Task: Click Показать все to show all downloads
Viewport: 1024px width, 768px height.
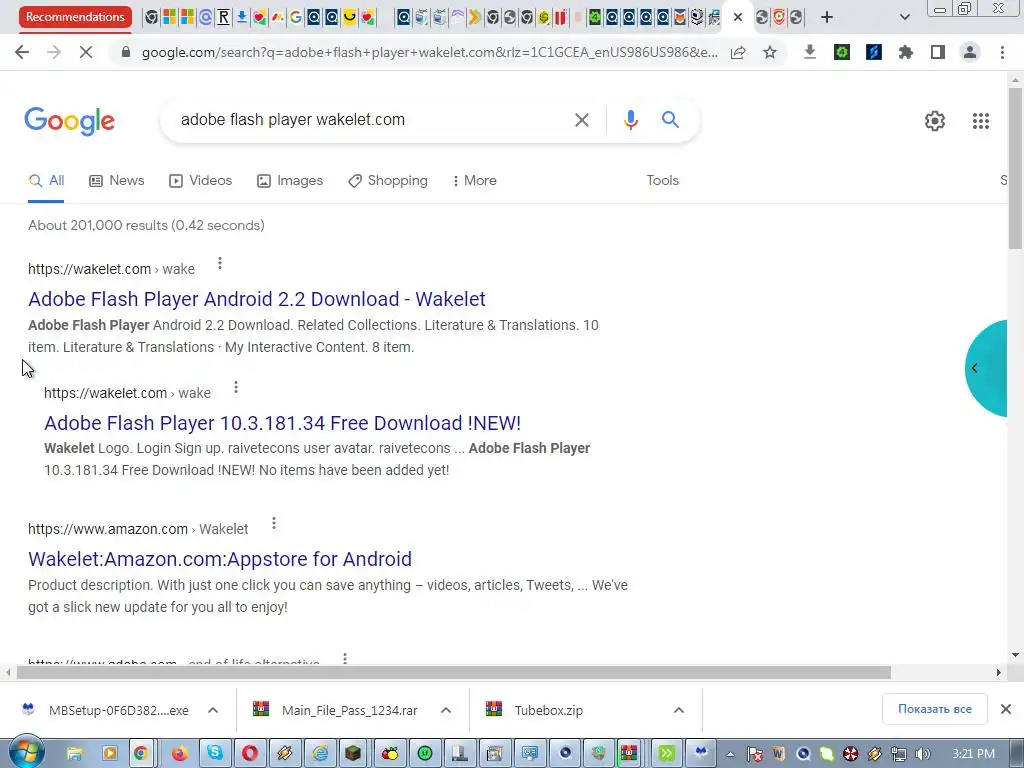Action: [x=935, y=709]
